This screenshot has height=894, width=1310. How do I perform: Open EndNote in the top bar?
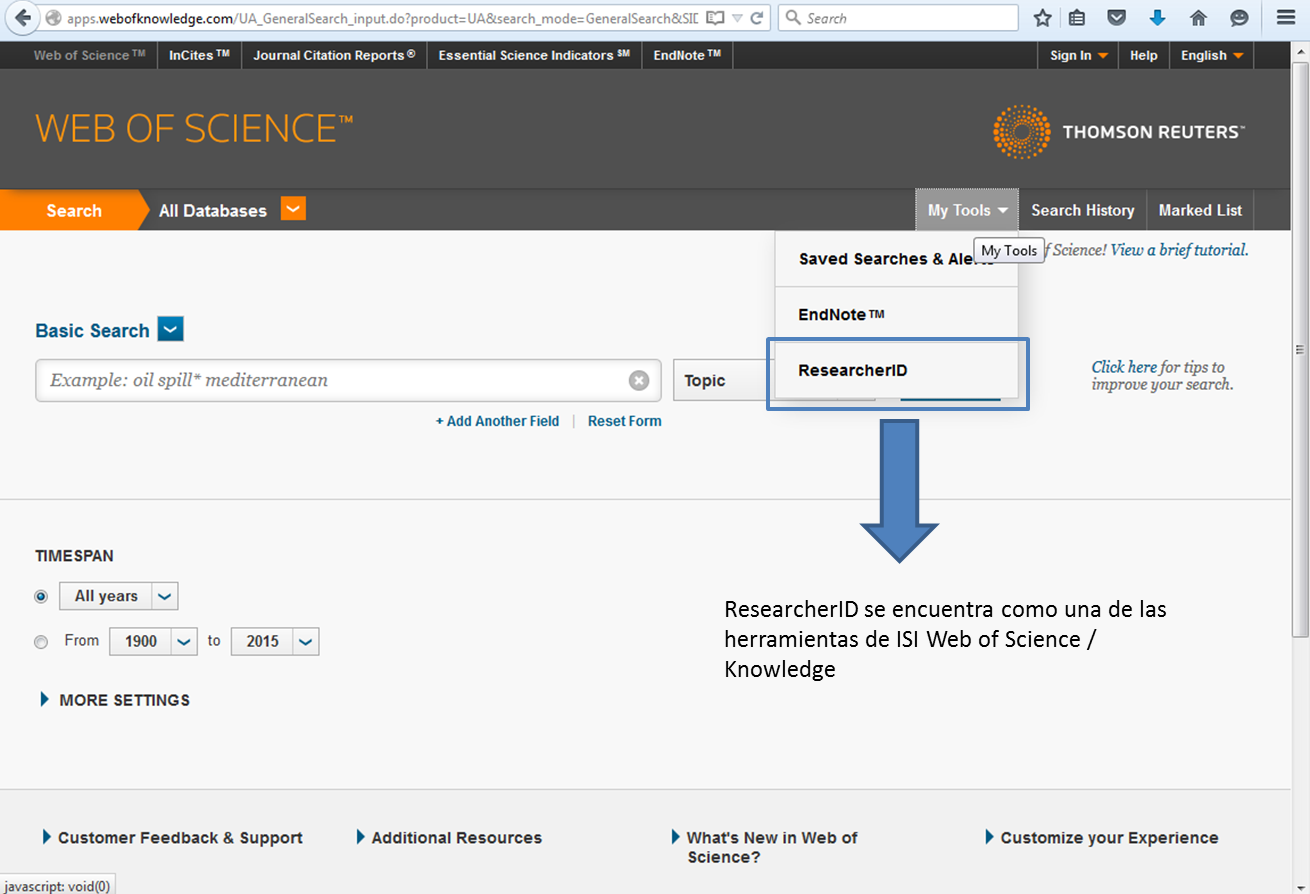[687, 56]
